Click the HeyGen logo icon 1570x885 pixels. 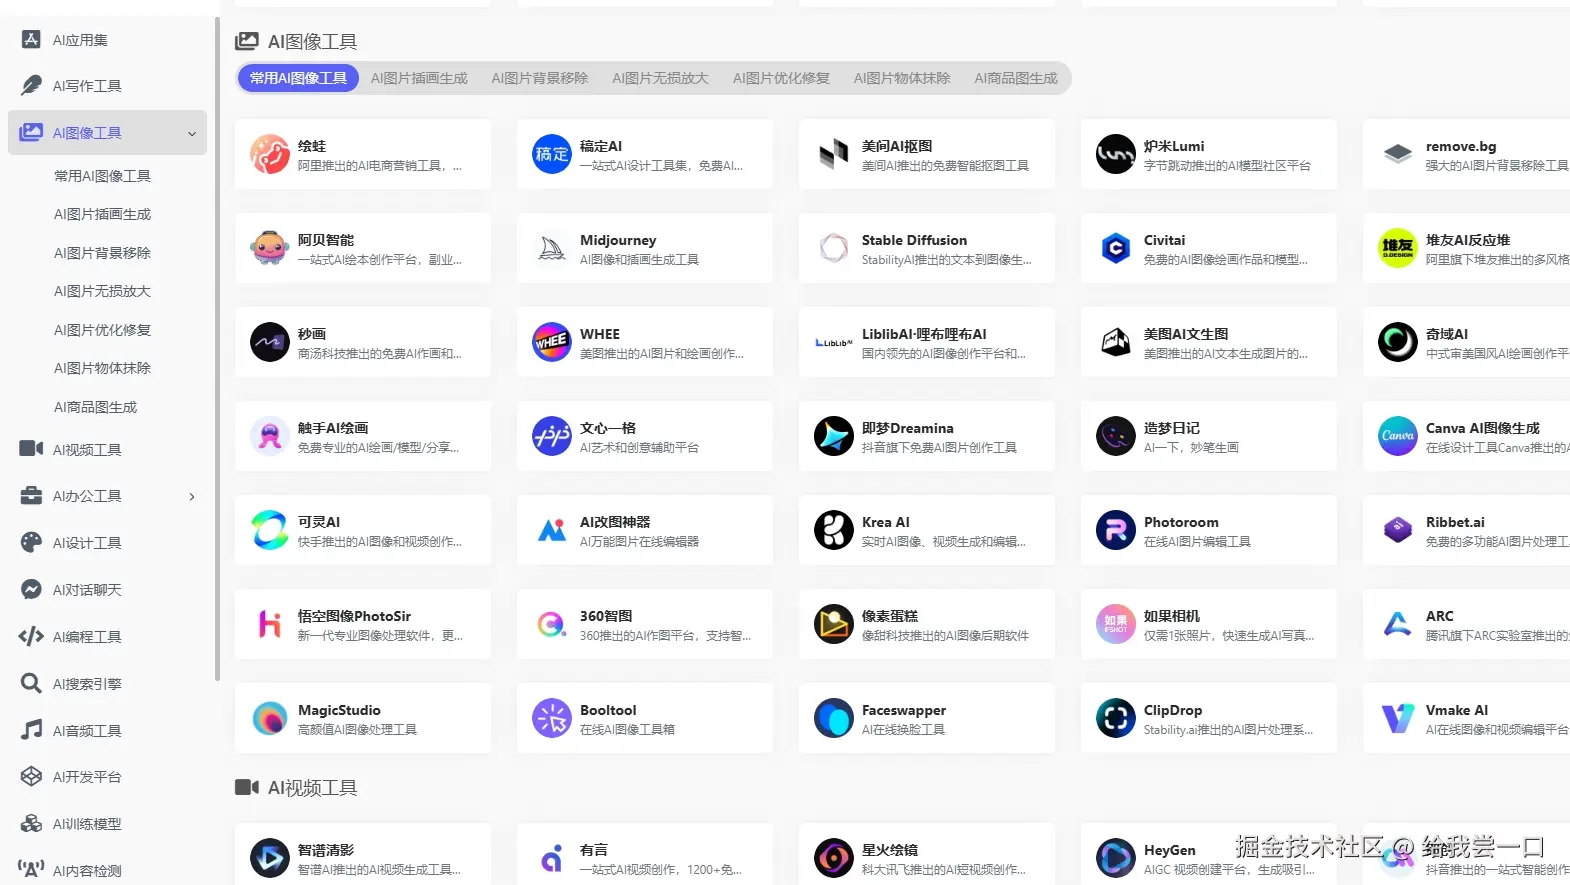coord(1116,858)
